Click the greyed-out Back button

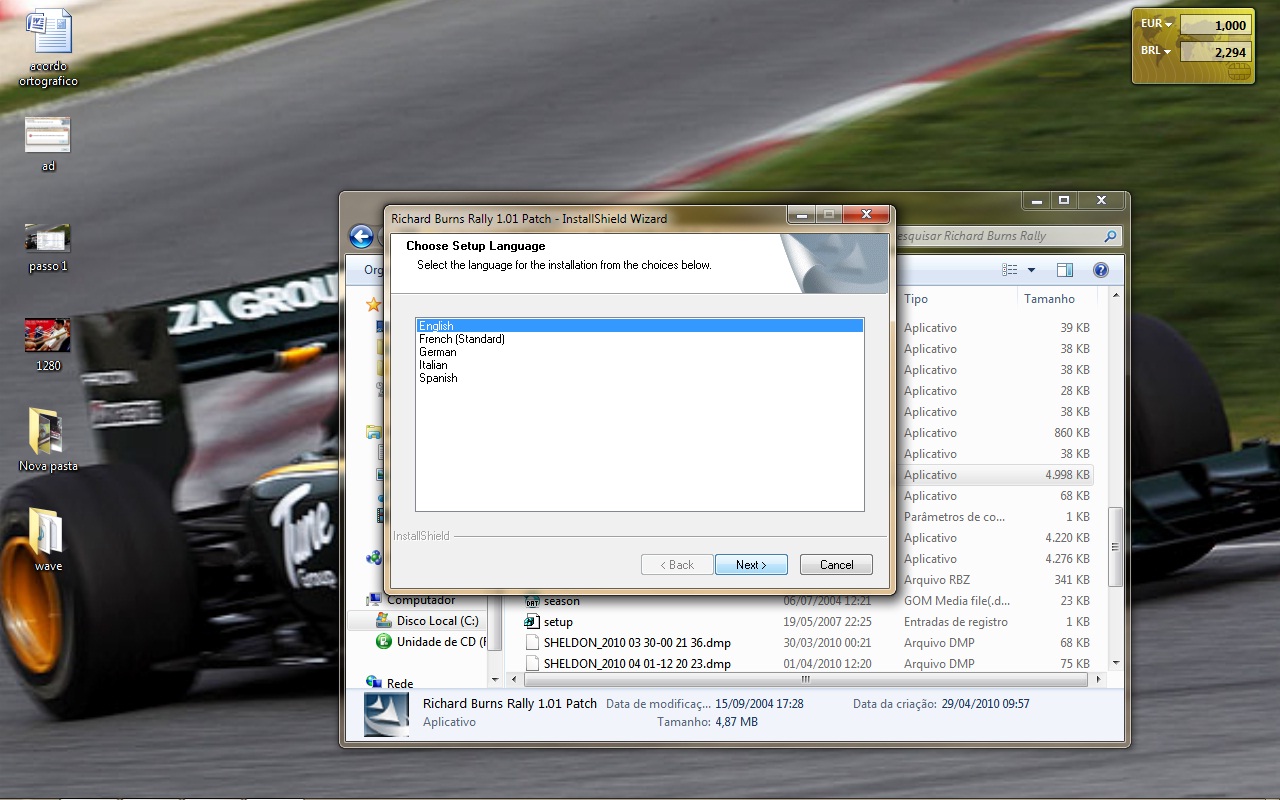coord(677,565)
